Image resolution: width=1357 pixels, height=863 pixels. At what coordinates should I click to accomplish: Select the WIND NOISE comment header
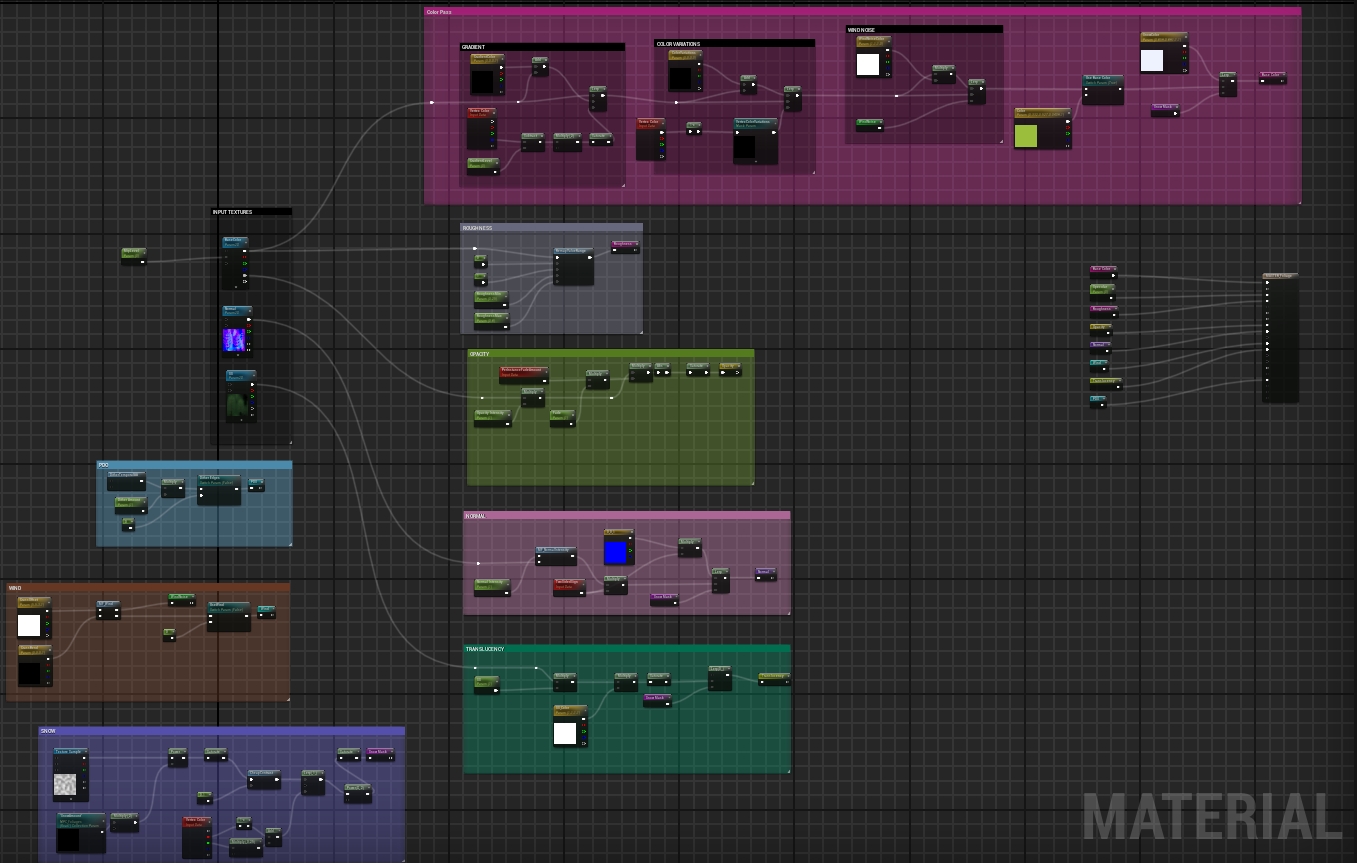click(x=924, y=30)
